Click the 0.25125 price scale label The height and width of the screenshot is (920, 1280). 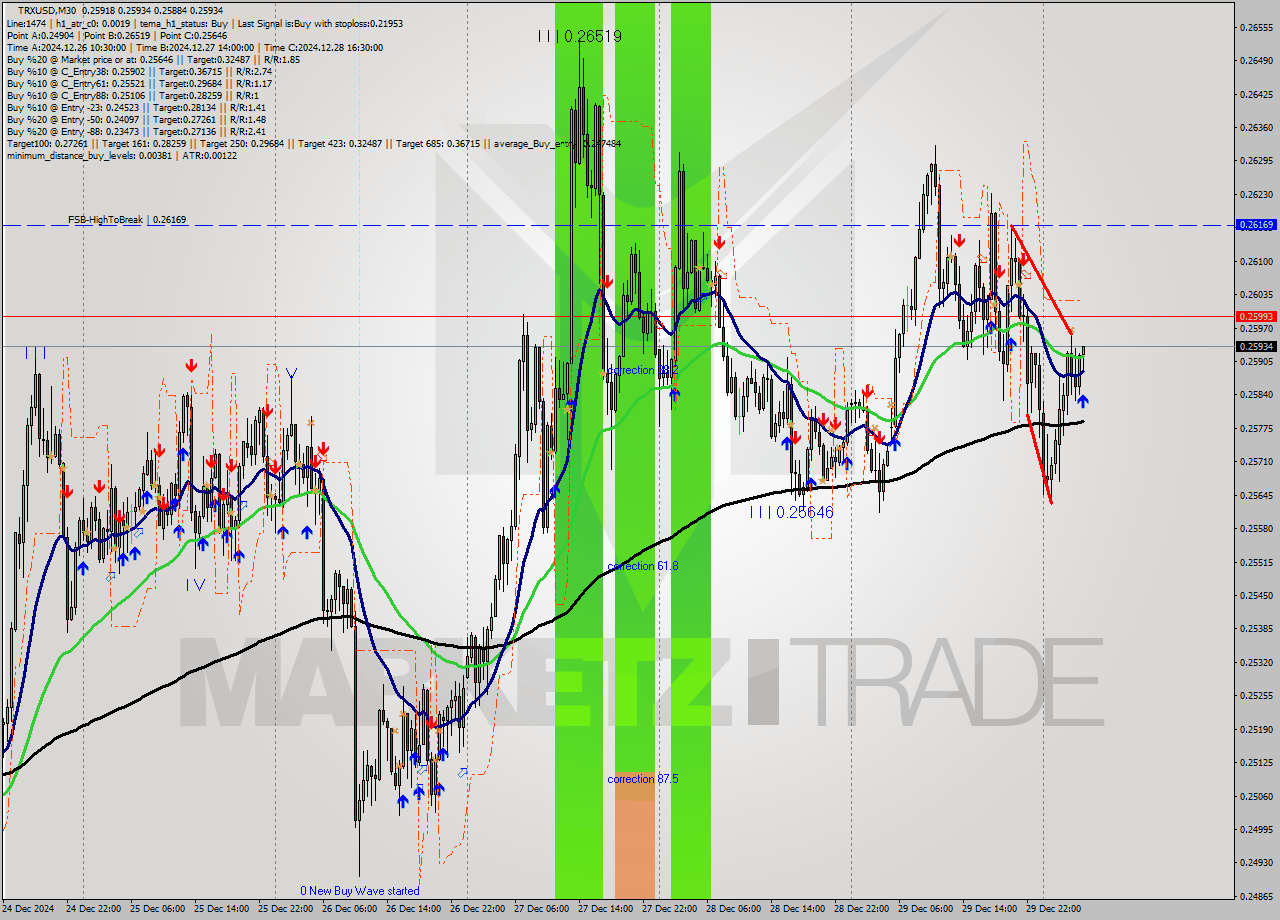click(x=1256, y=762)
